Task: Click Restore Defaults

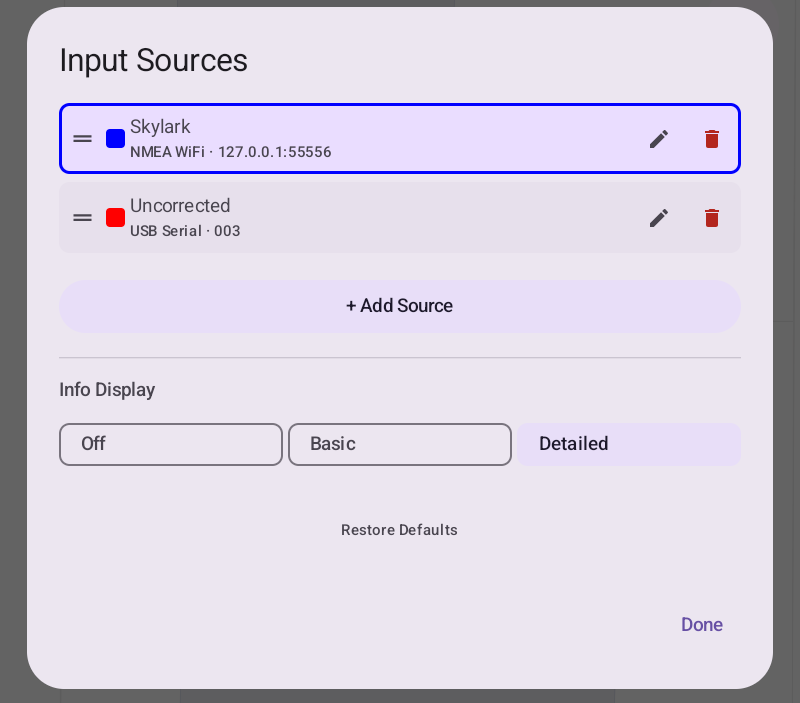Action: (399, 530)
